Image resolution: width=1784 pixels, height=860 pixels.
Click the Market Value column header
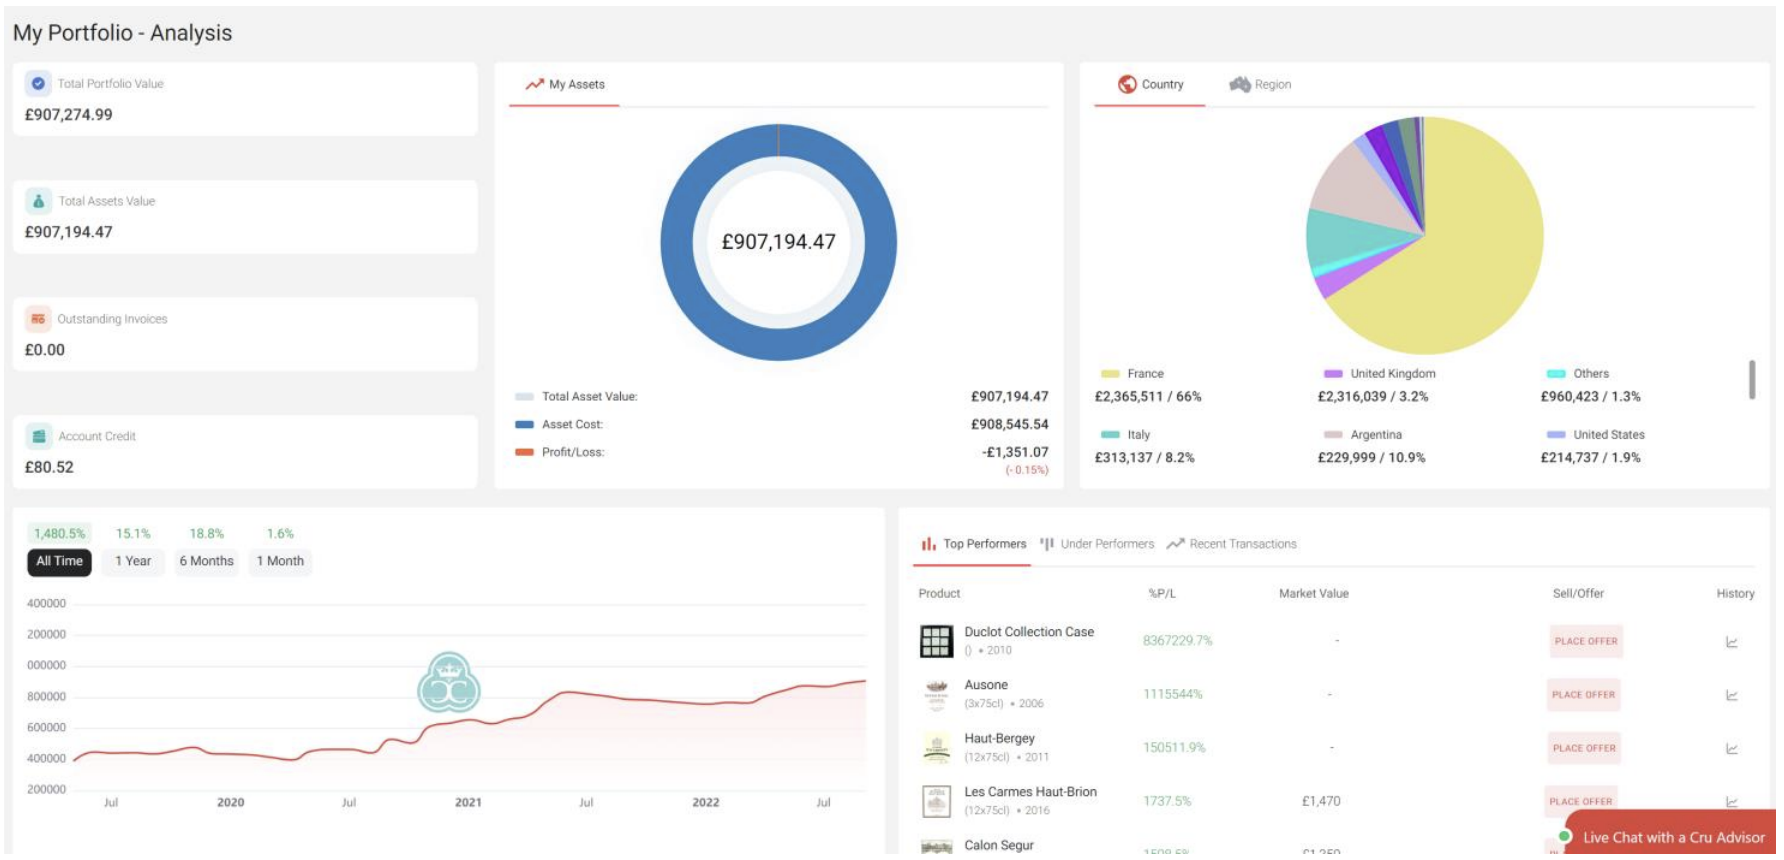tap(1314, 594)
